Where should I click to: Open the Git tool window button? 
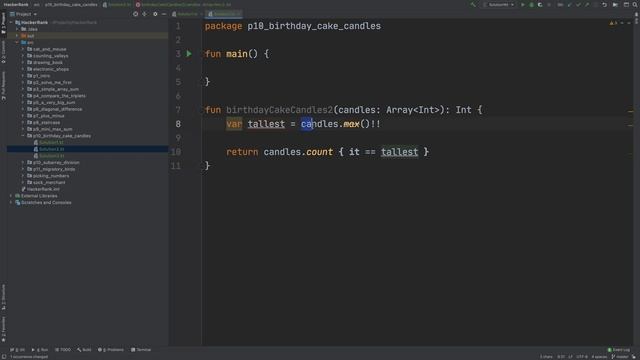17,350
